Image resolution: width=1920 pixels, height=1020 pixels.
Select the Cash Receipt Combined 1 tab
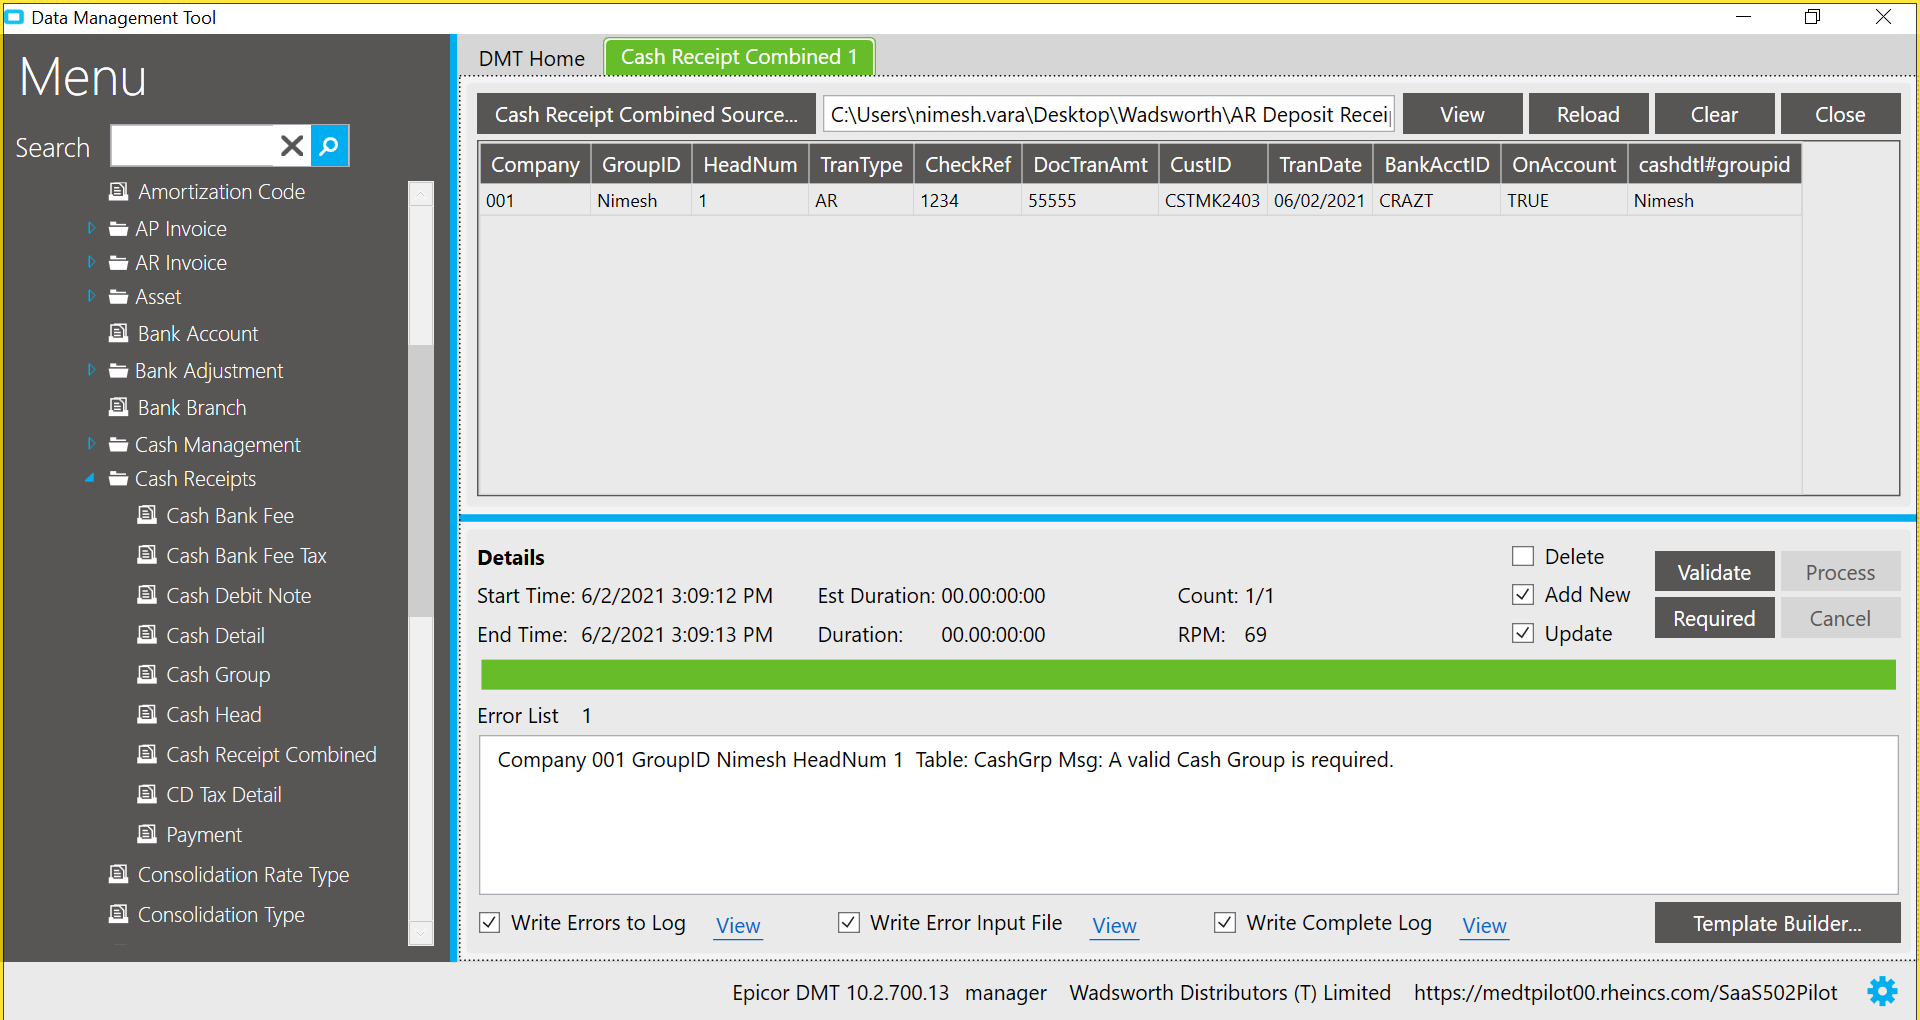coord(739,57)
